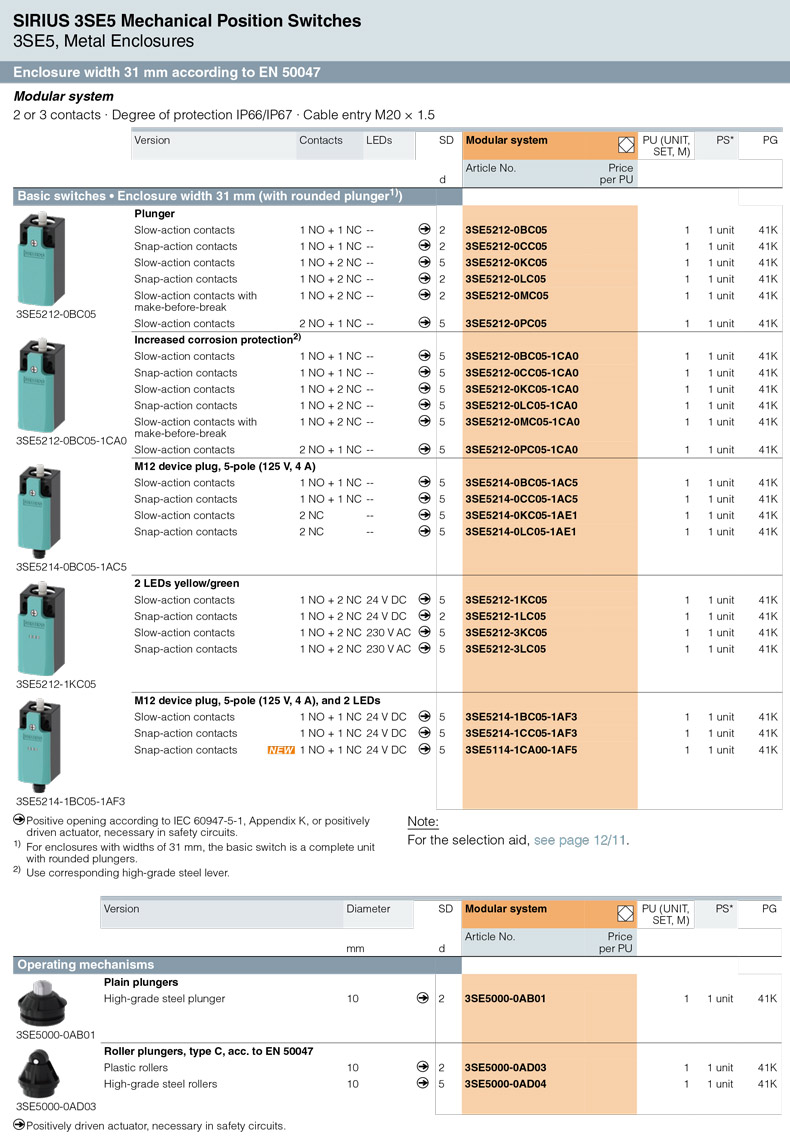Open article number 3SE5214-1CC05-1AF3
This screenshot has height=1136, width=790.
pyautogui.click(x=521, y=733)
